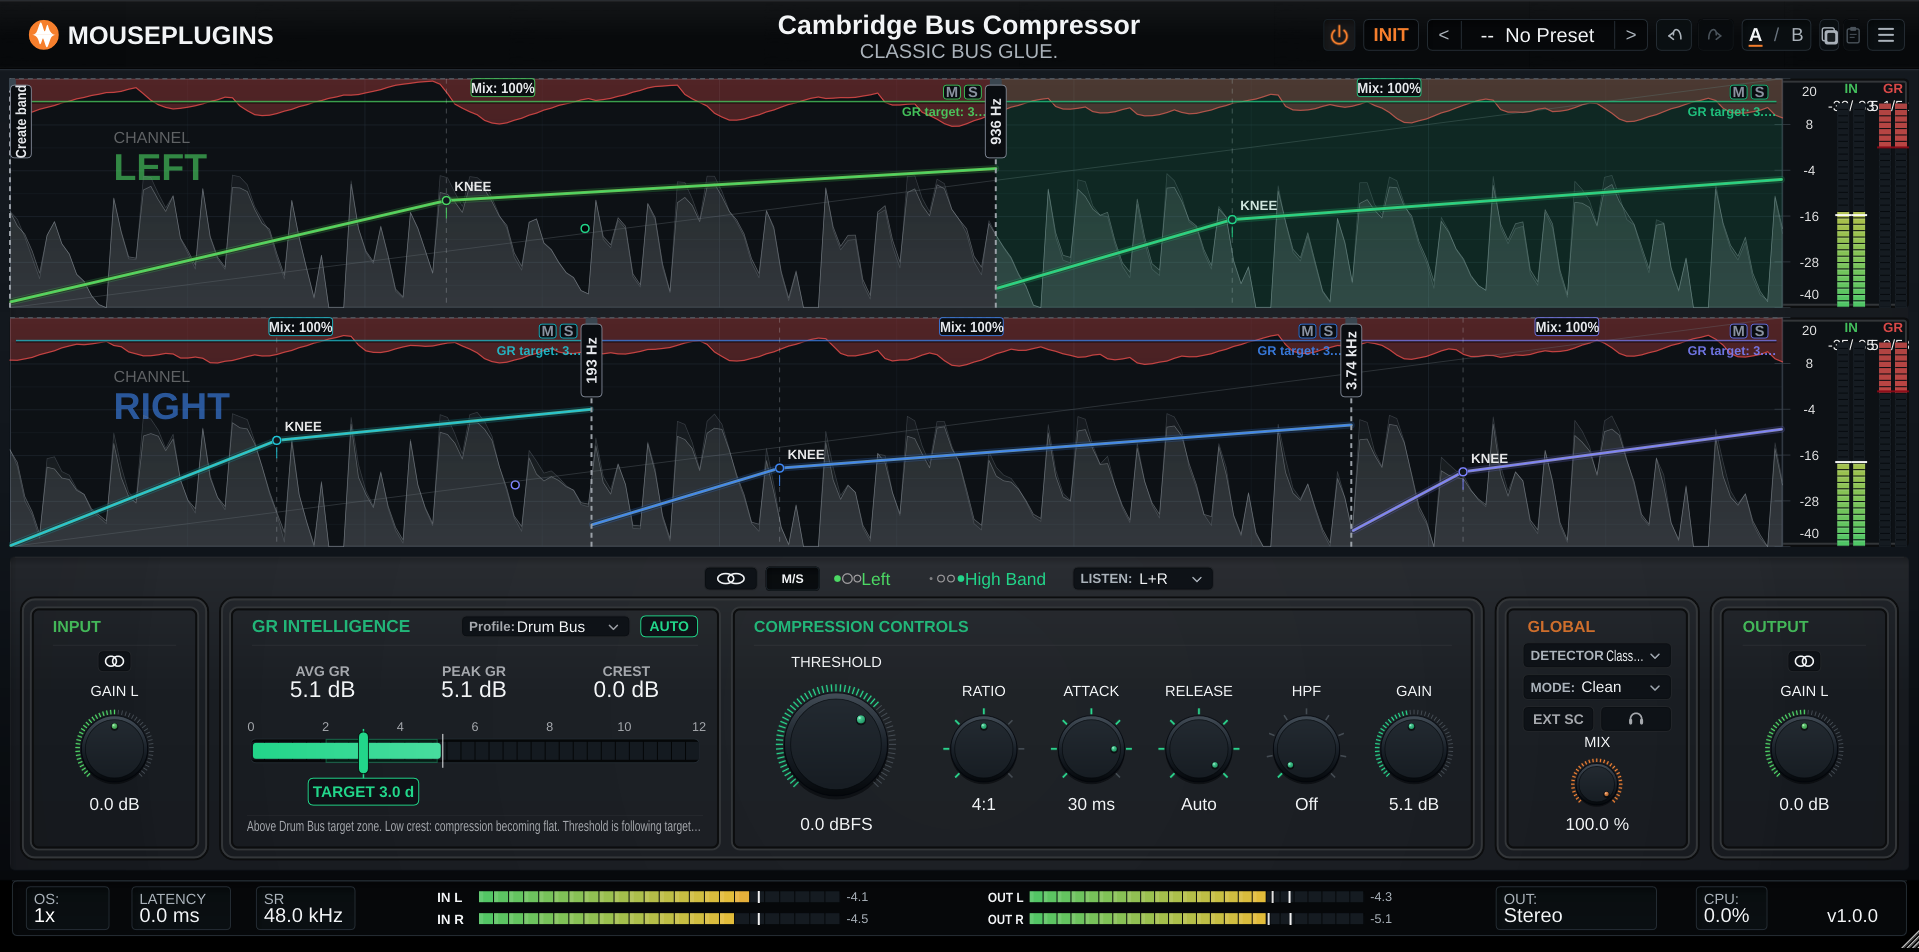Screen dimensions: 1919x952
Task: Click the right channel mid band KNEE point
Action: (780, 468)
